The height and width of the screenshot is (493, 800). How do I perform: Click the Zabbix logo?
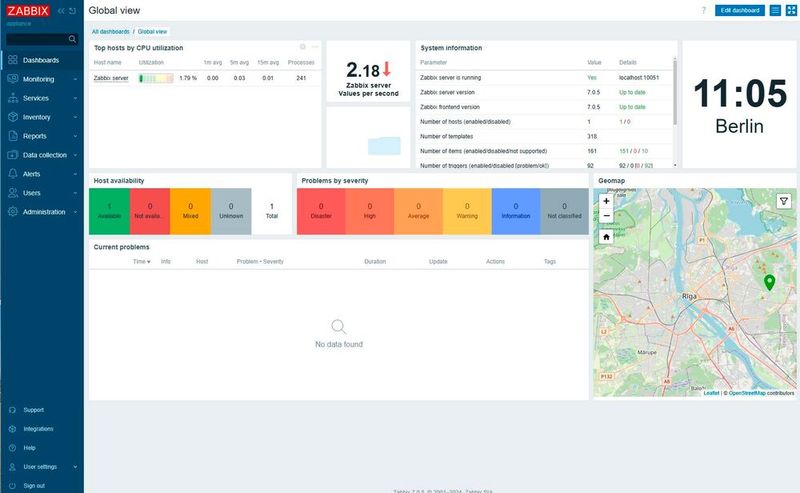pyautogui.click(x=28, y=11)
